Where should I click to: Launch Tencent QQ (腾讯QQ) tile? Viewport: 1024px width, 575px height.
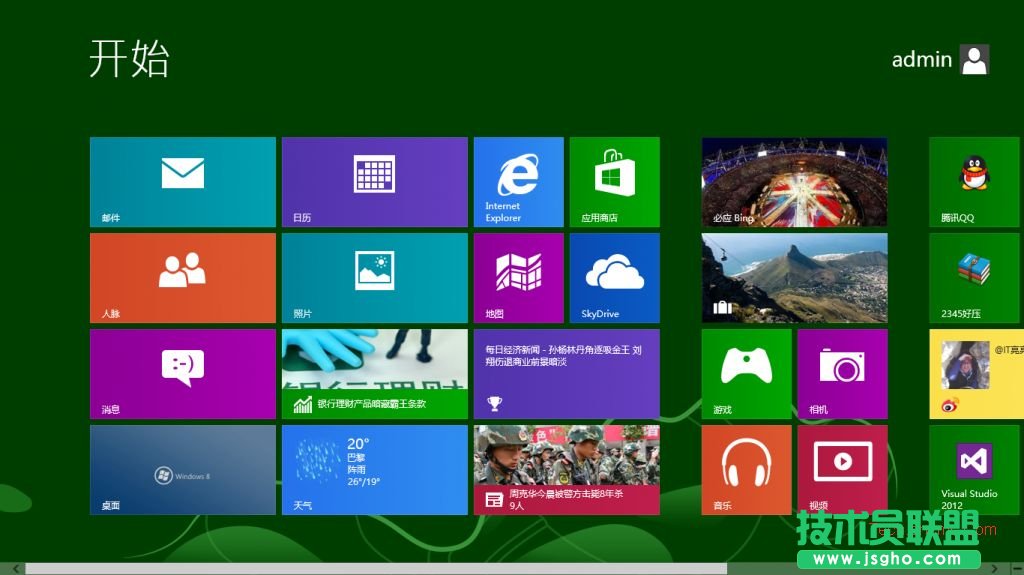pos(974,182)
